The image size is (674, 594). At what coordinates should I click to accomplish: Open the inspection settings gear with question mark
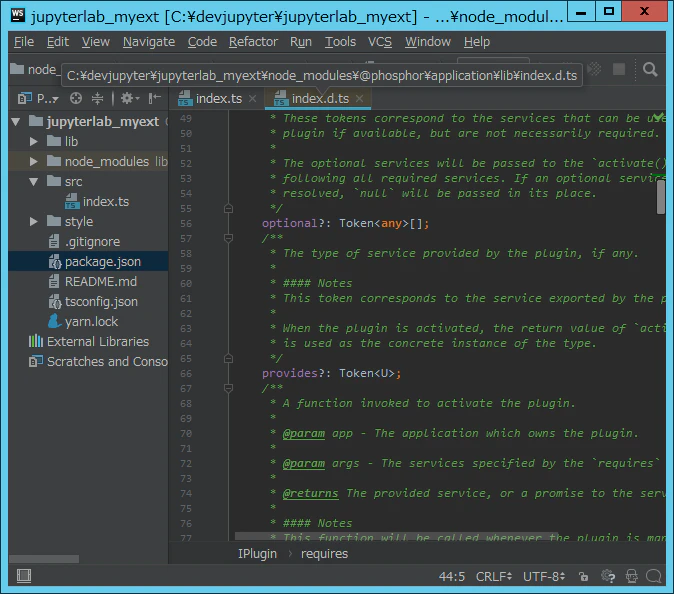click(608, 576)
